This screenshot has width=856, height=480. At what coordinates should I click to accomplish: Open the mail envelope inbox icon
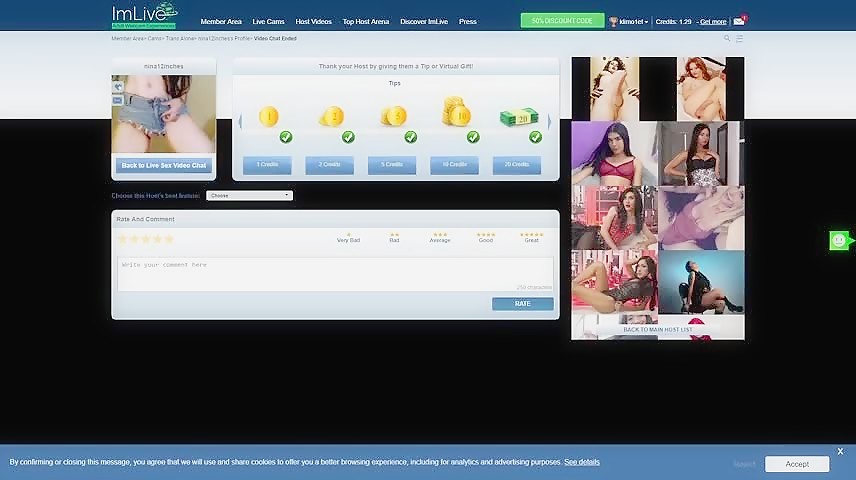tap(739, 21)
